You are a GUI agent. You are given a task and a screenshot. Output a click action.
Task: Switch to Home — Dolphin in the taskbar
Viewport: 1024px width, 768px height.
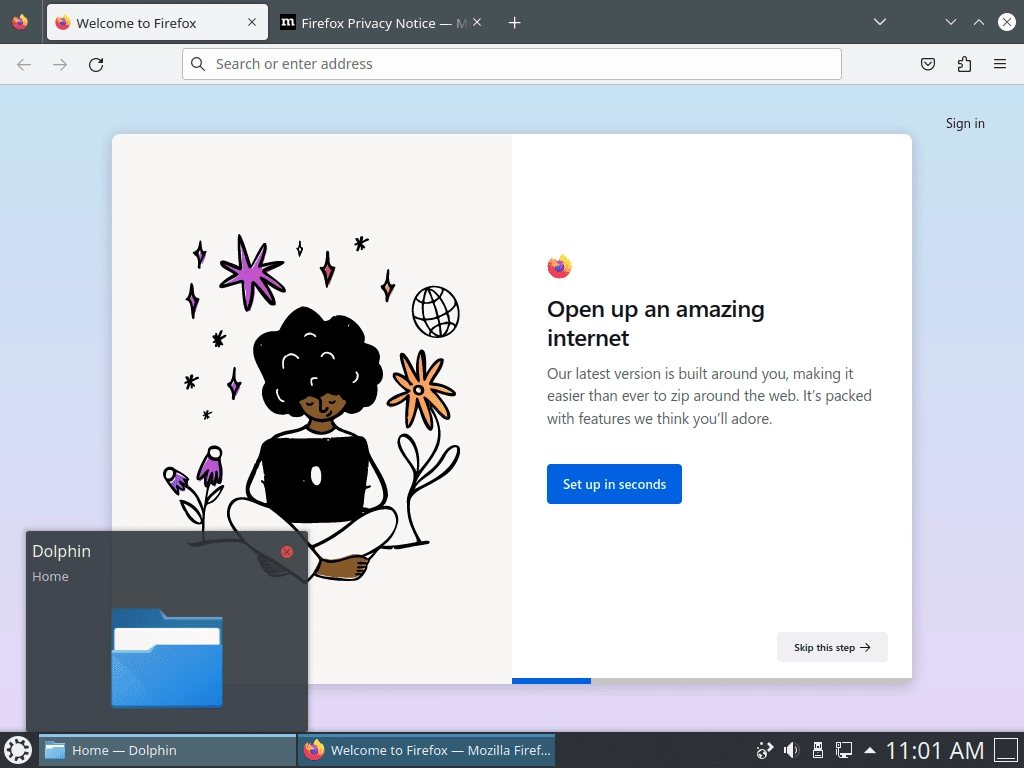click(168, 750)
